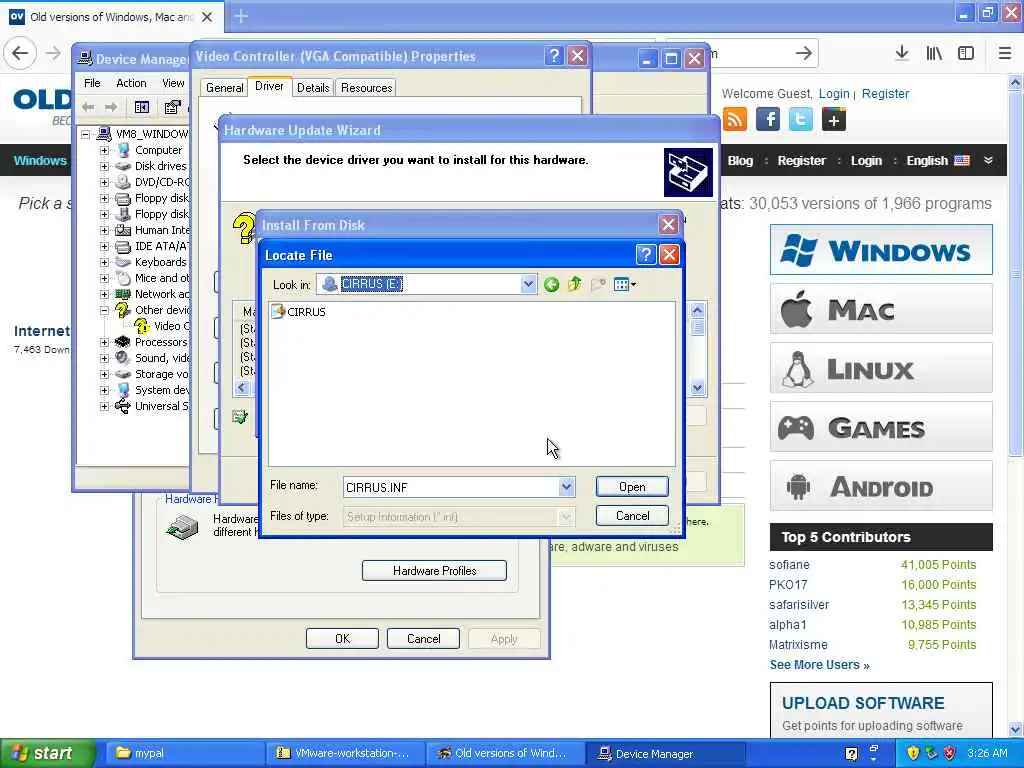Click browser downloads arrow icon

(x=902, y=53)
